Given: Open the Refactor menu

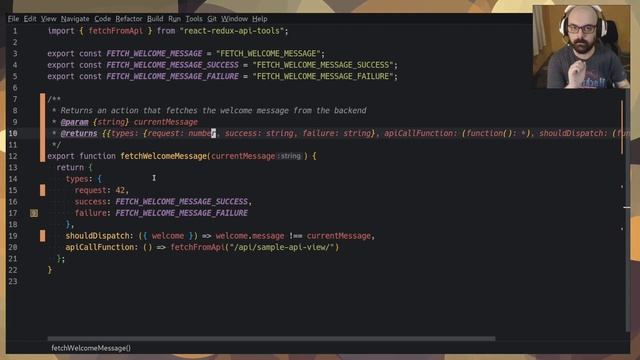Looking at the screenshot, I should (x=129, y=19).
